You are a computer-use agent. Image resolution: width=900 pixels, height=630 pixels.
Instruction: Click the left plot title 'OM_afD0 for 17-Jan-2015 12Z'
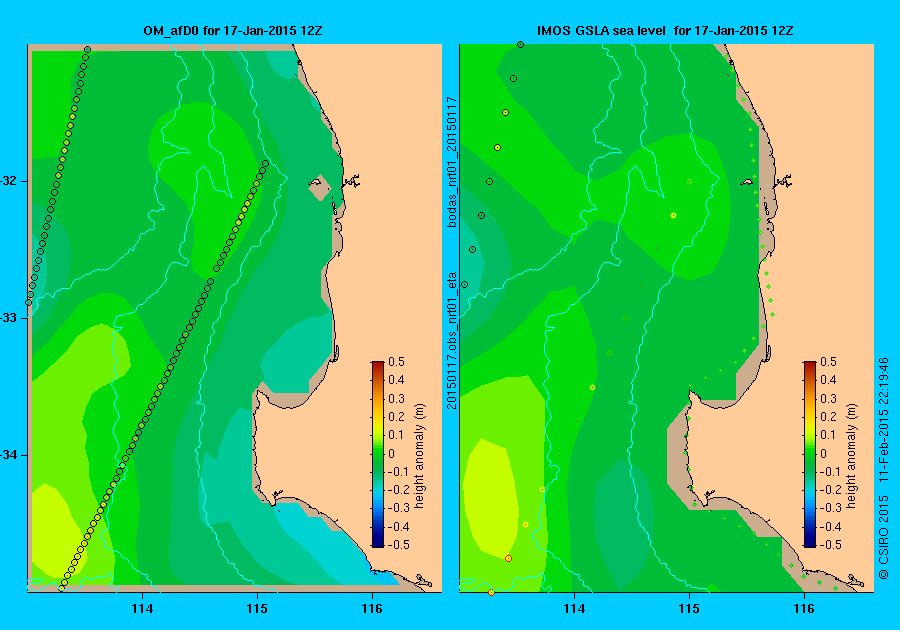point(232,31)
